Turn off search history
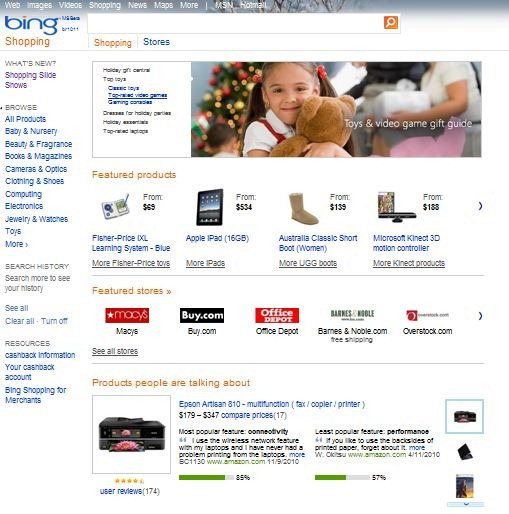 point(54,321)
